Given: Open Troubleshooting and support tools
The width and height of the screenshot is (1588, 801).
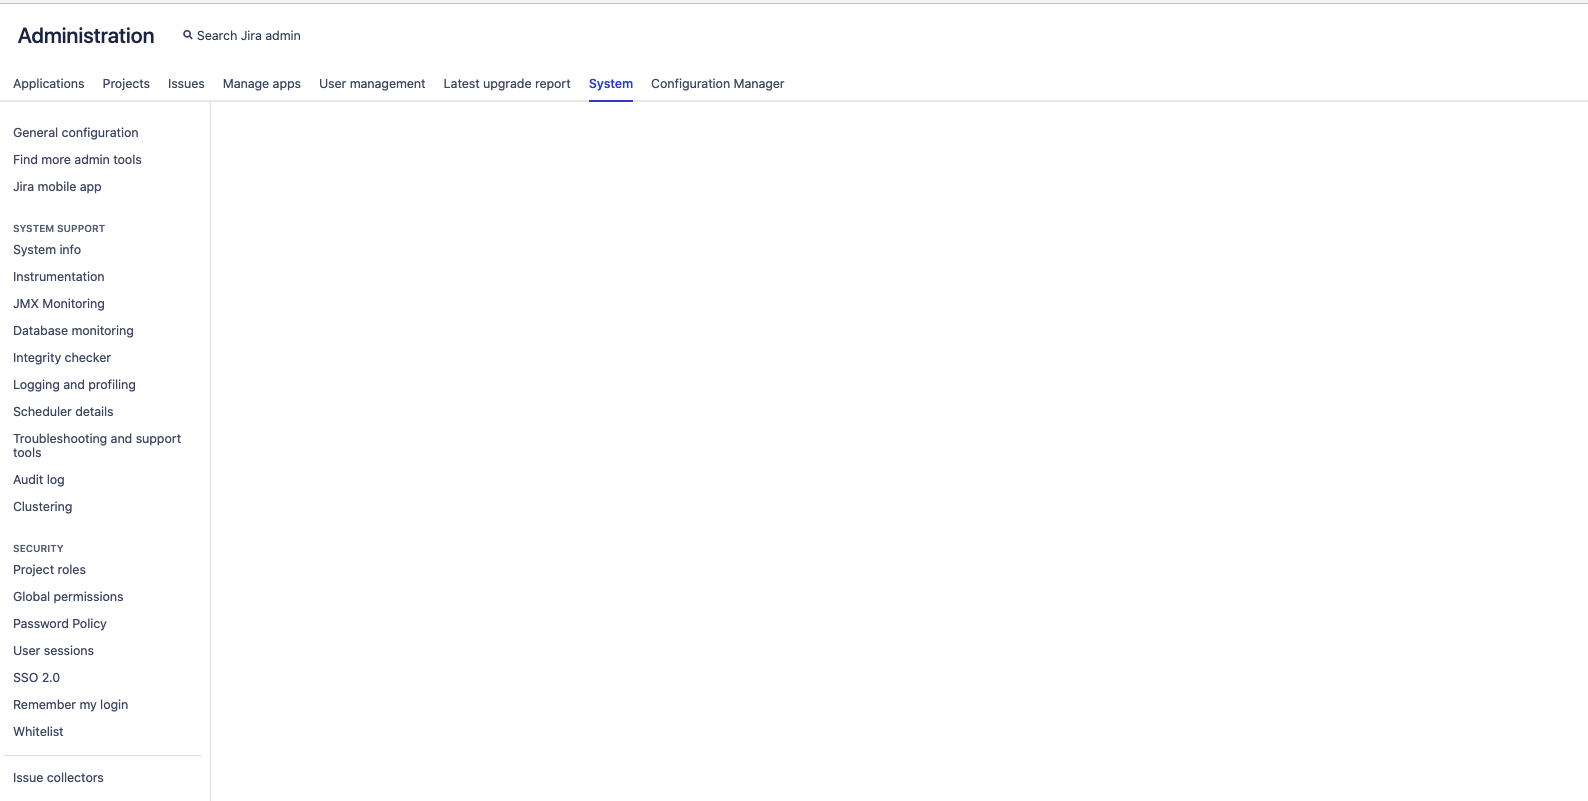Looking at the screenshot, I should tap(97, 446).
